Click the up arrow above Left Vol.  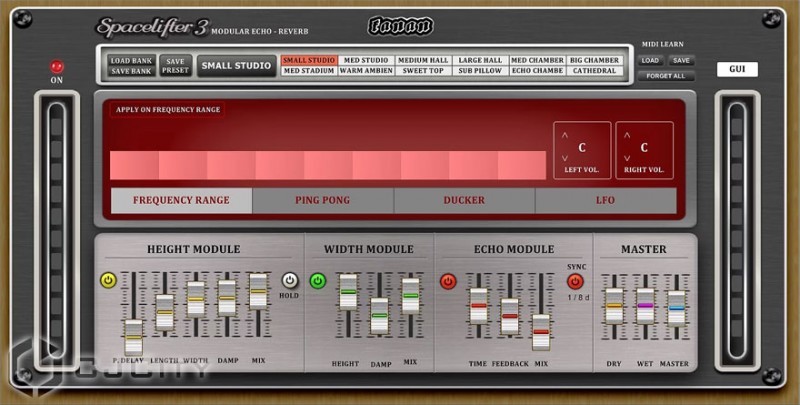tap(564, 135)
